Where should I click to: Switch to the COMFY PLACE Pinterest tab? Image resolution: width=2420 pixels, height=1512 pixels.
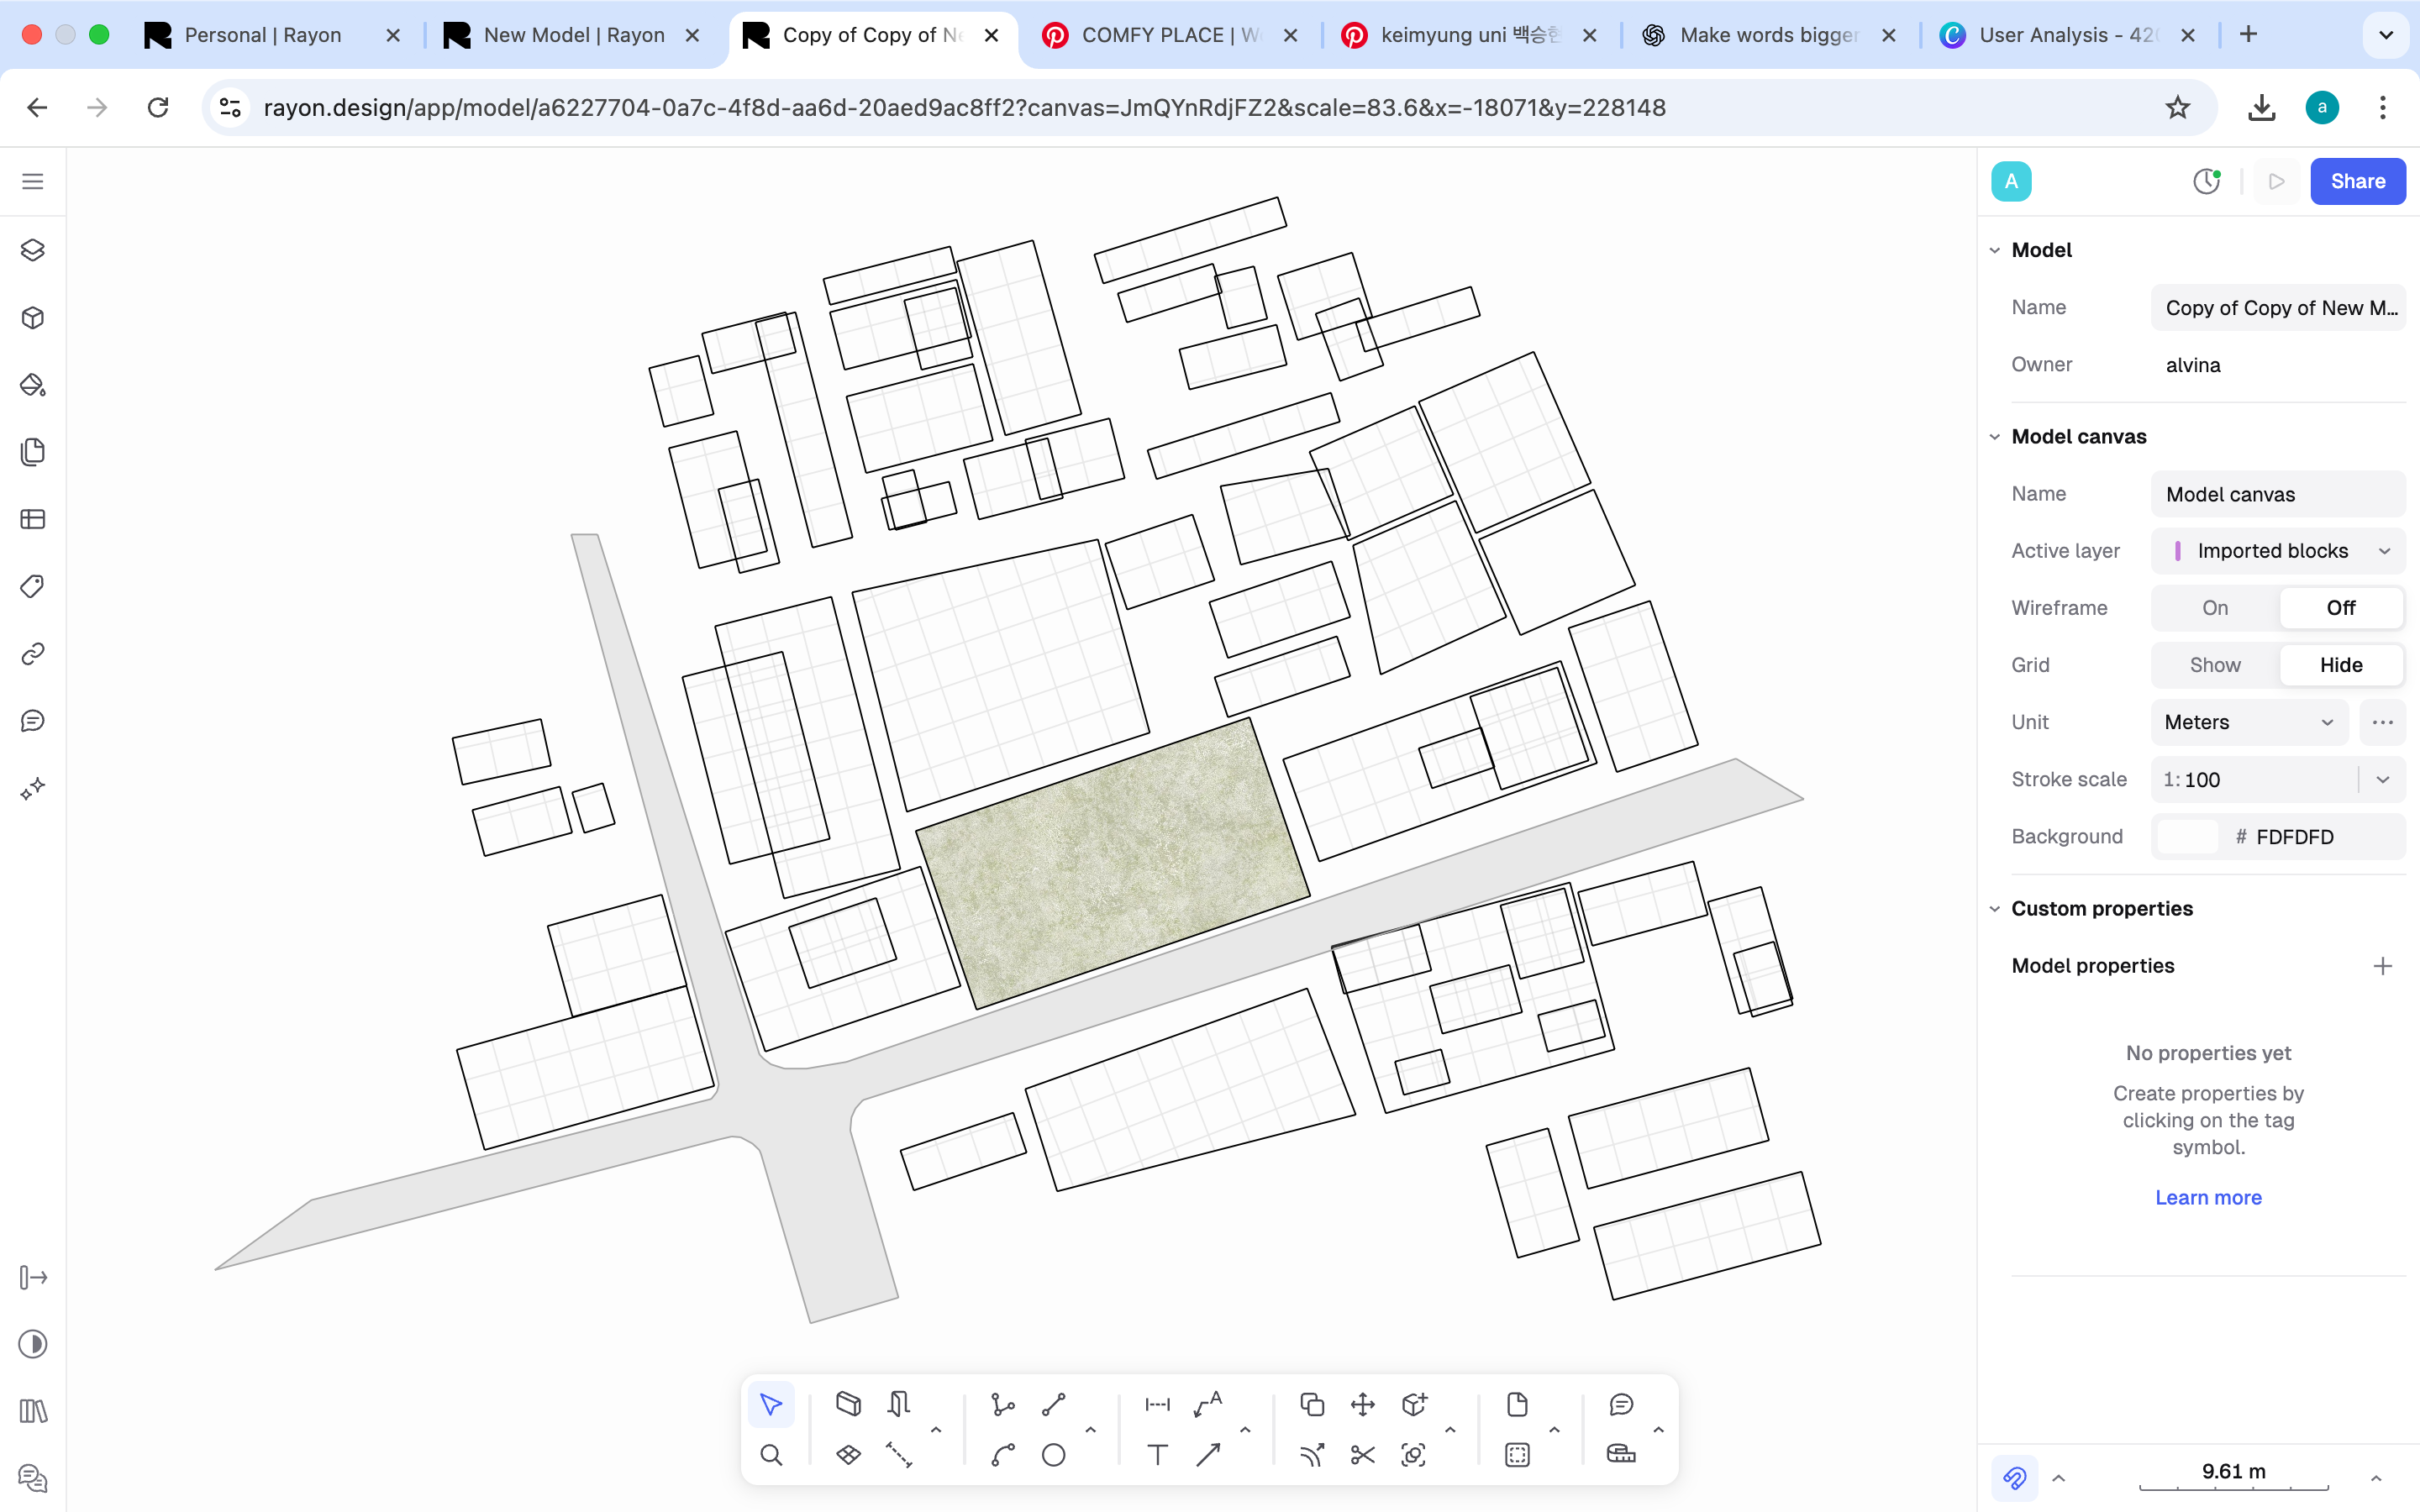click(1168, 35)
